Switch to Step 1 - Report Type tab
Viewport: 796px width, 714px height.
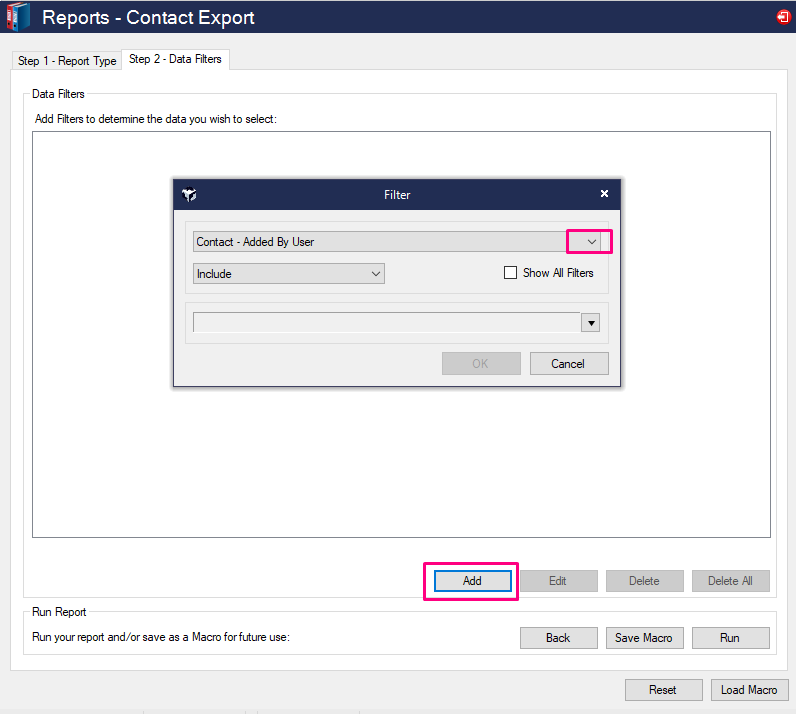(x=67, y=61)
